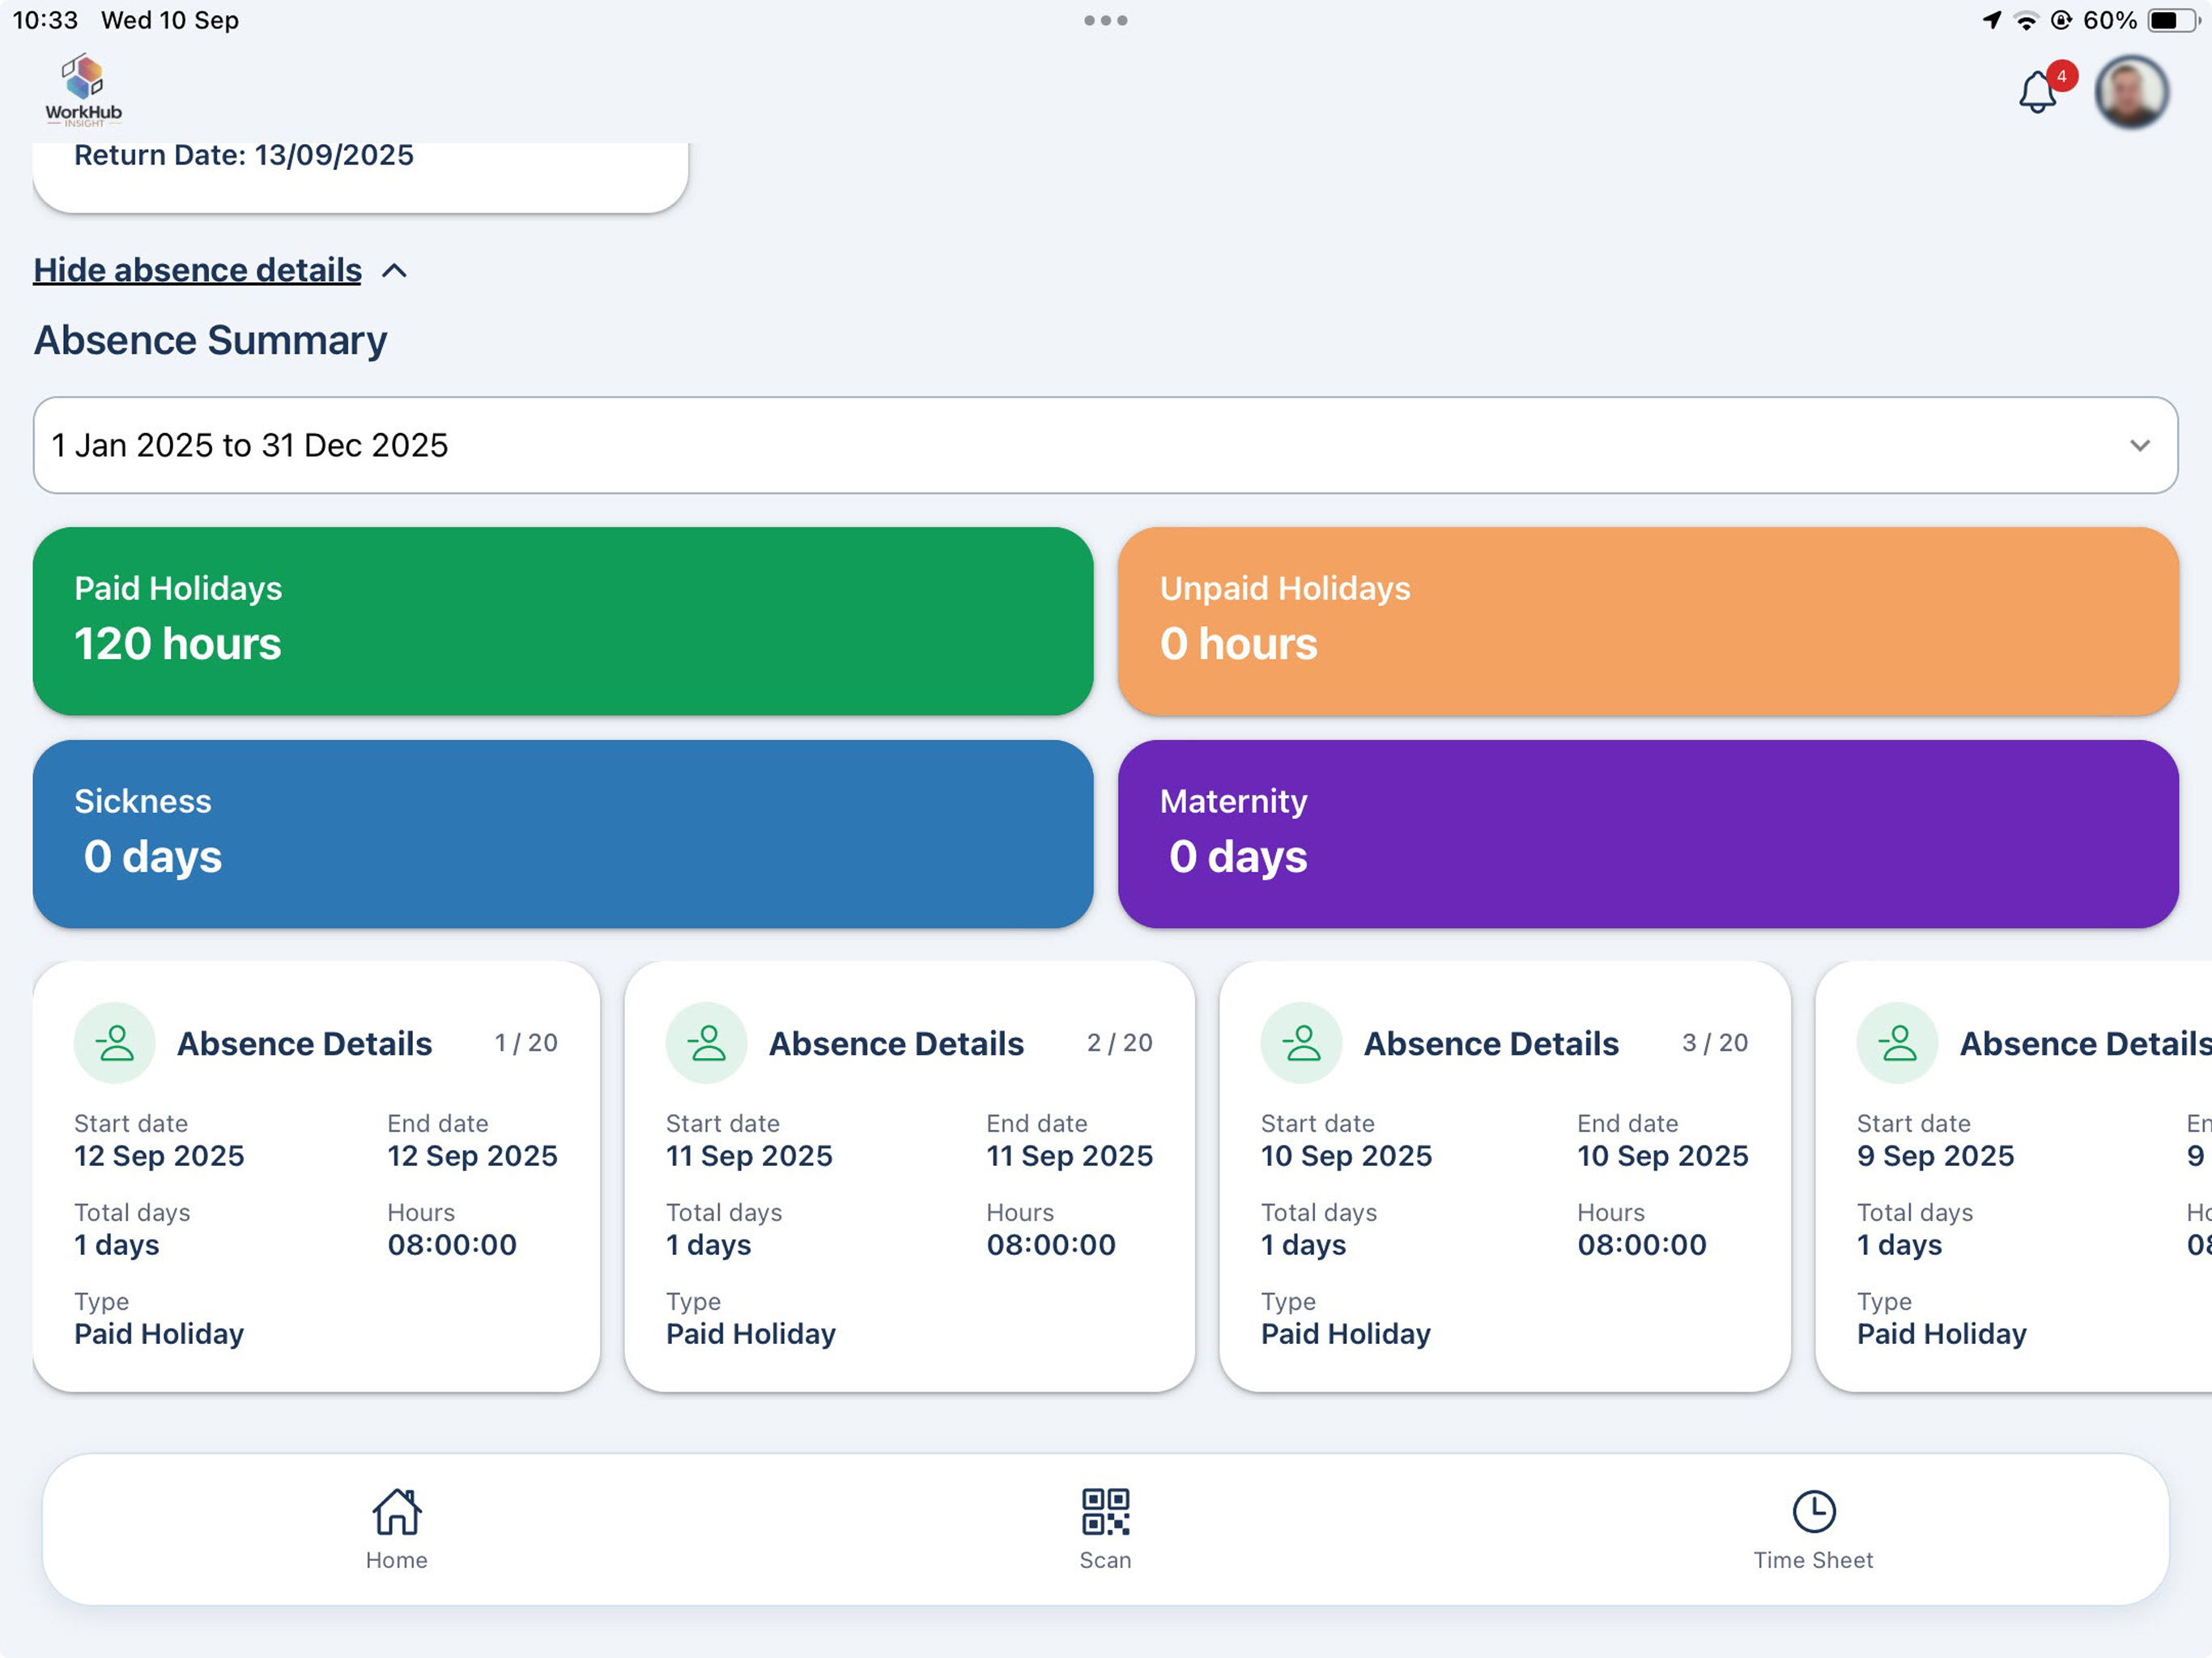Screen dimensions: 2212x1658
Task: Tap the Wi-Fi status icon
Action: pyautogui.click(x=2025, y=20)
